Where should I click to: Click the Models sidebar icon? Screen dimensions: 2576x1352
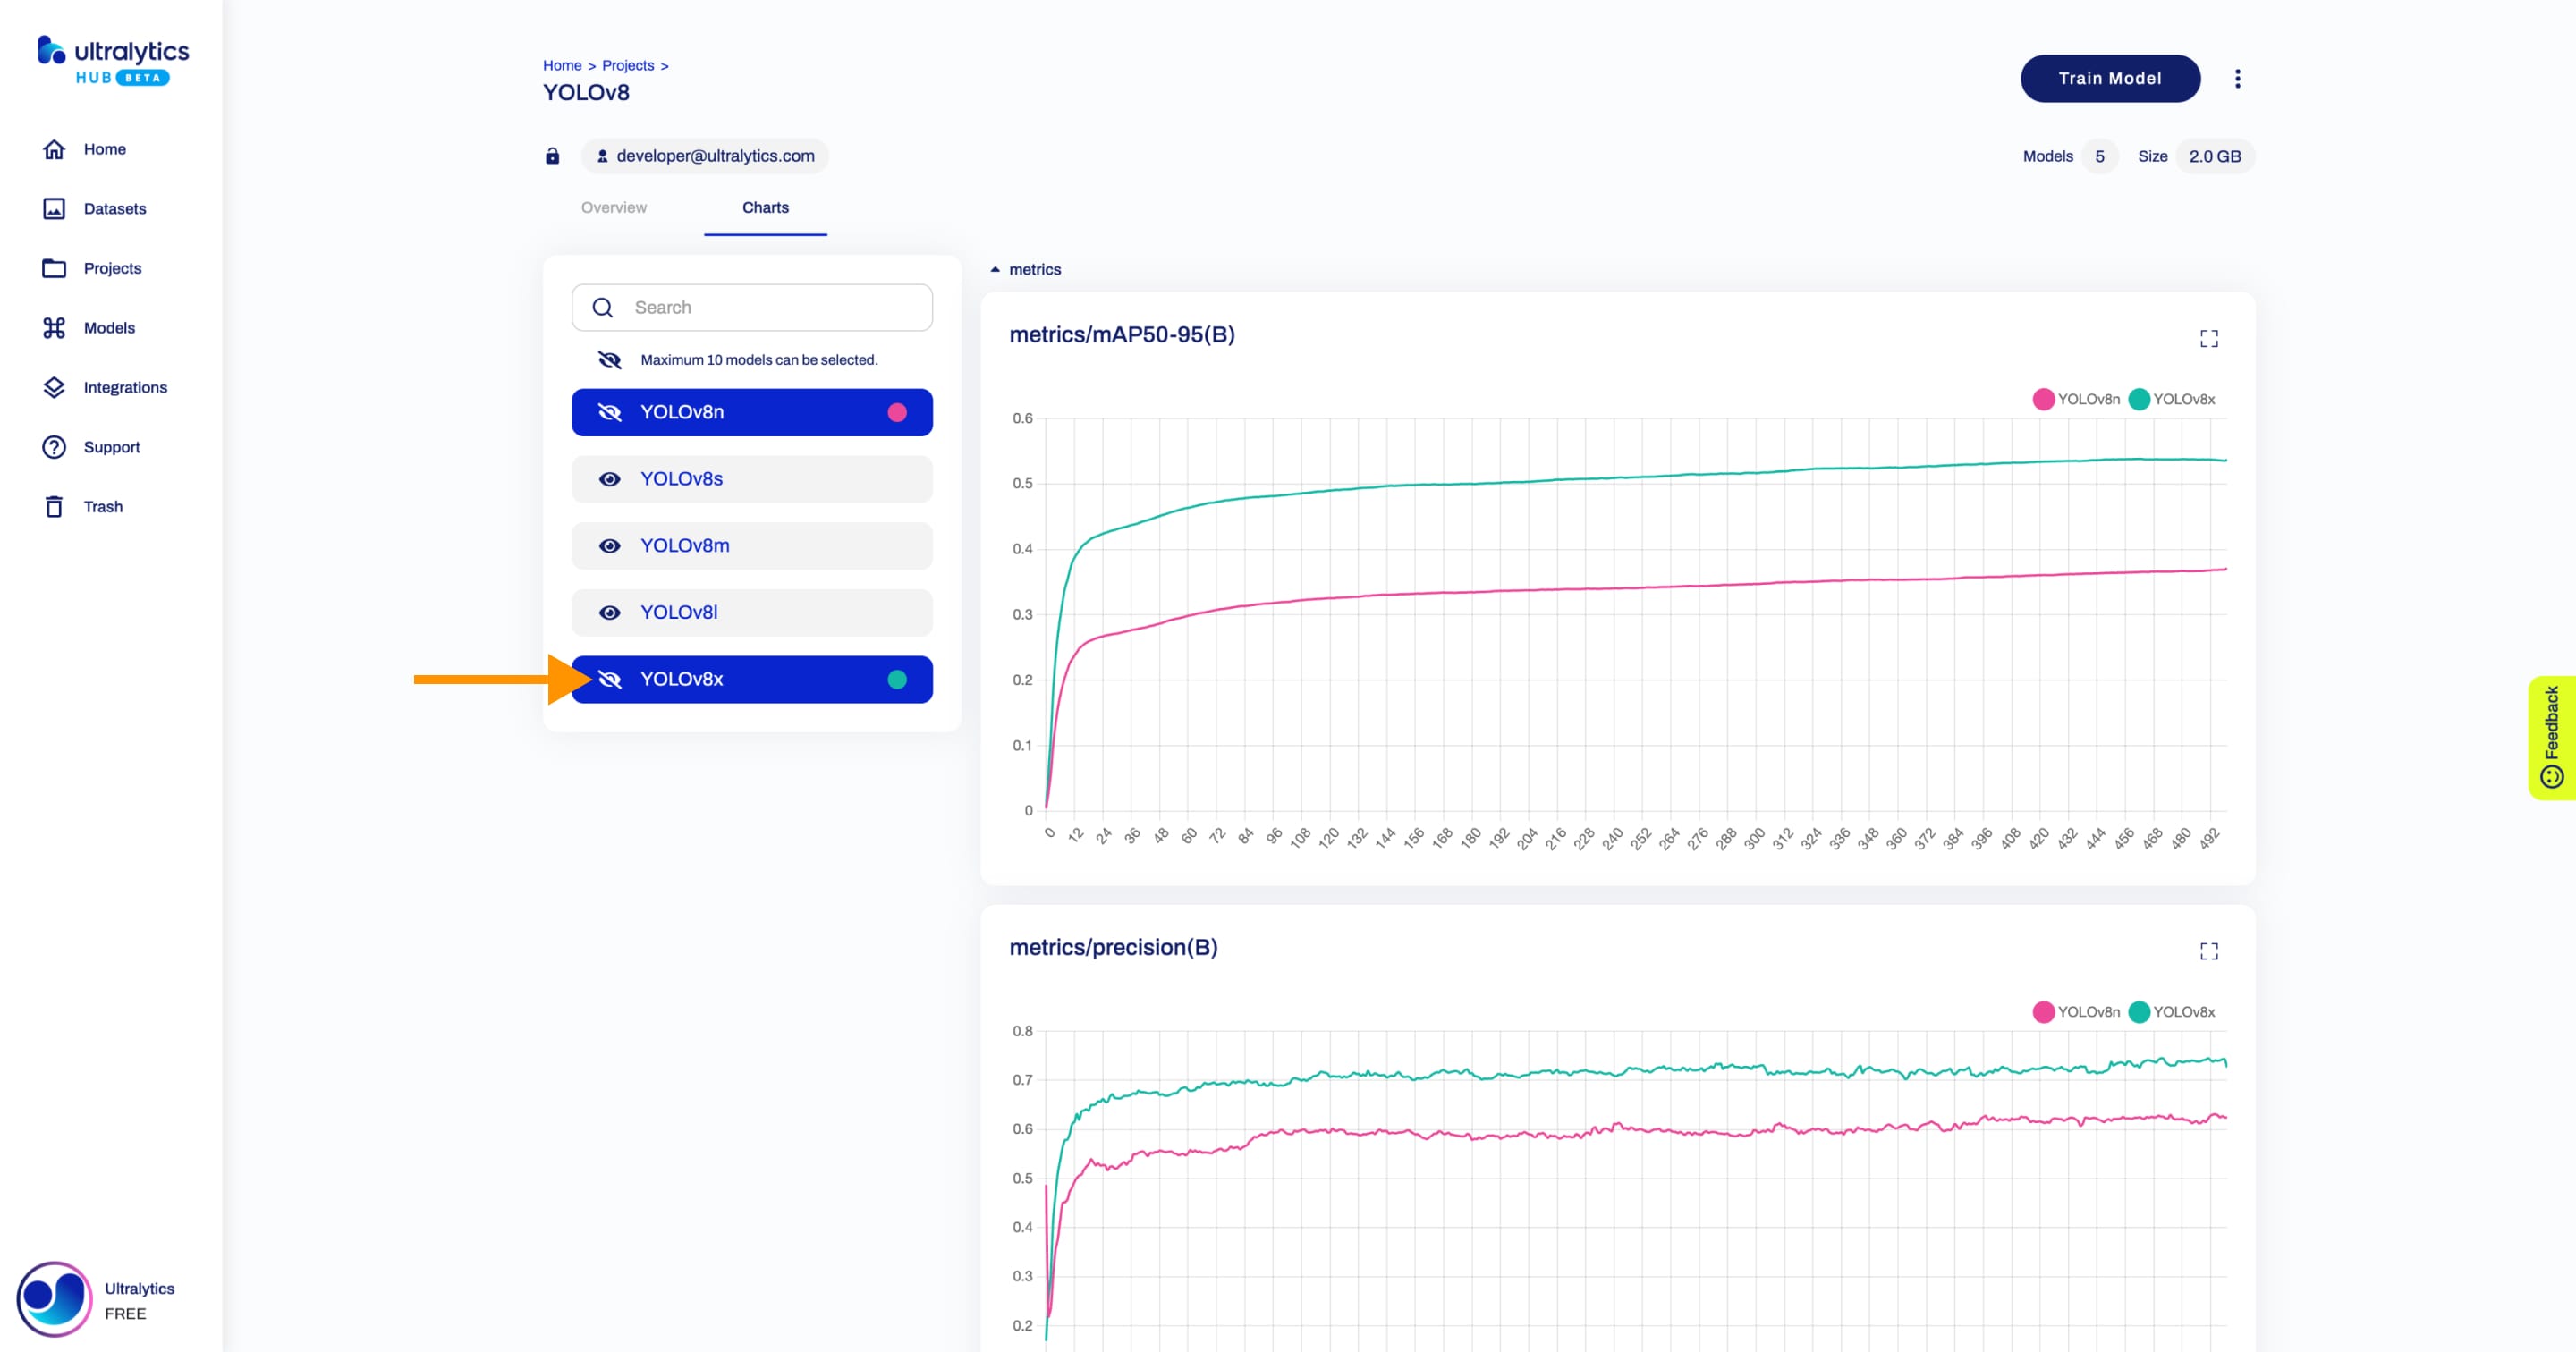pyautogui.click(x=53, y=327)
